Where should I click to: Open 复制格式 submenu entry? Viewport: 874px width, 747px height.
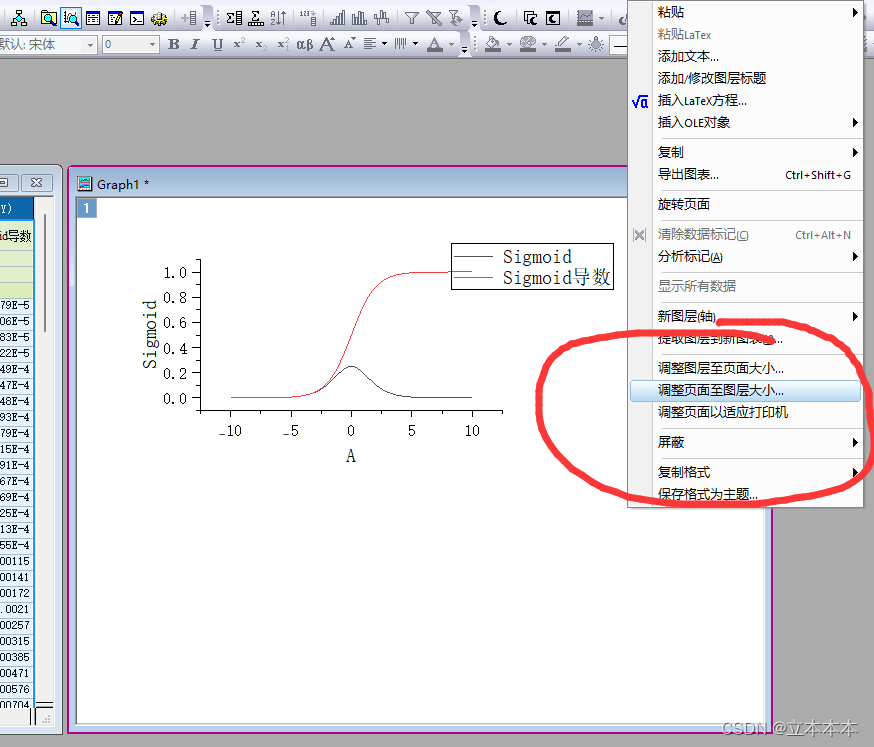point(746,472)
